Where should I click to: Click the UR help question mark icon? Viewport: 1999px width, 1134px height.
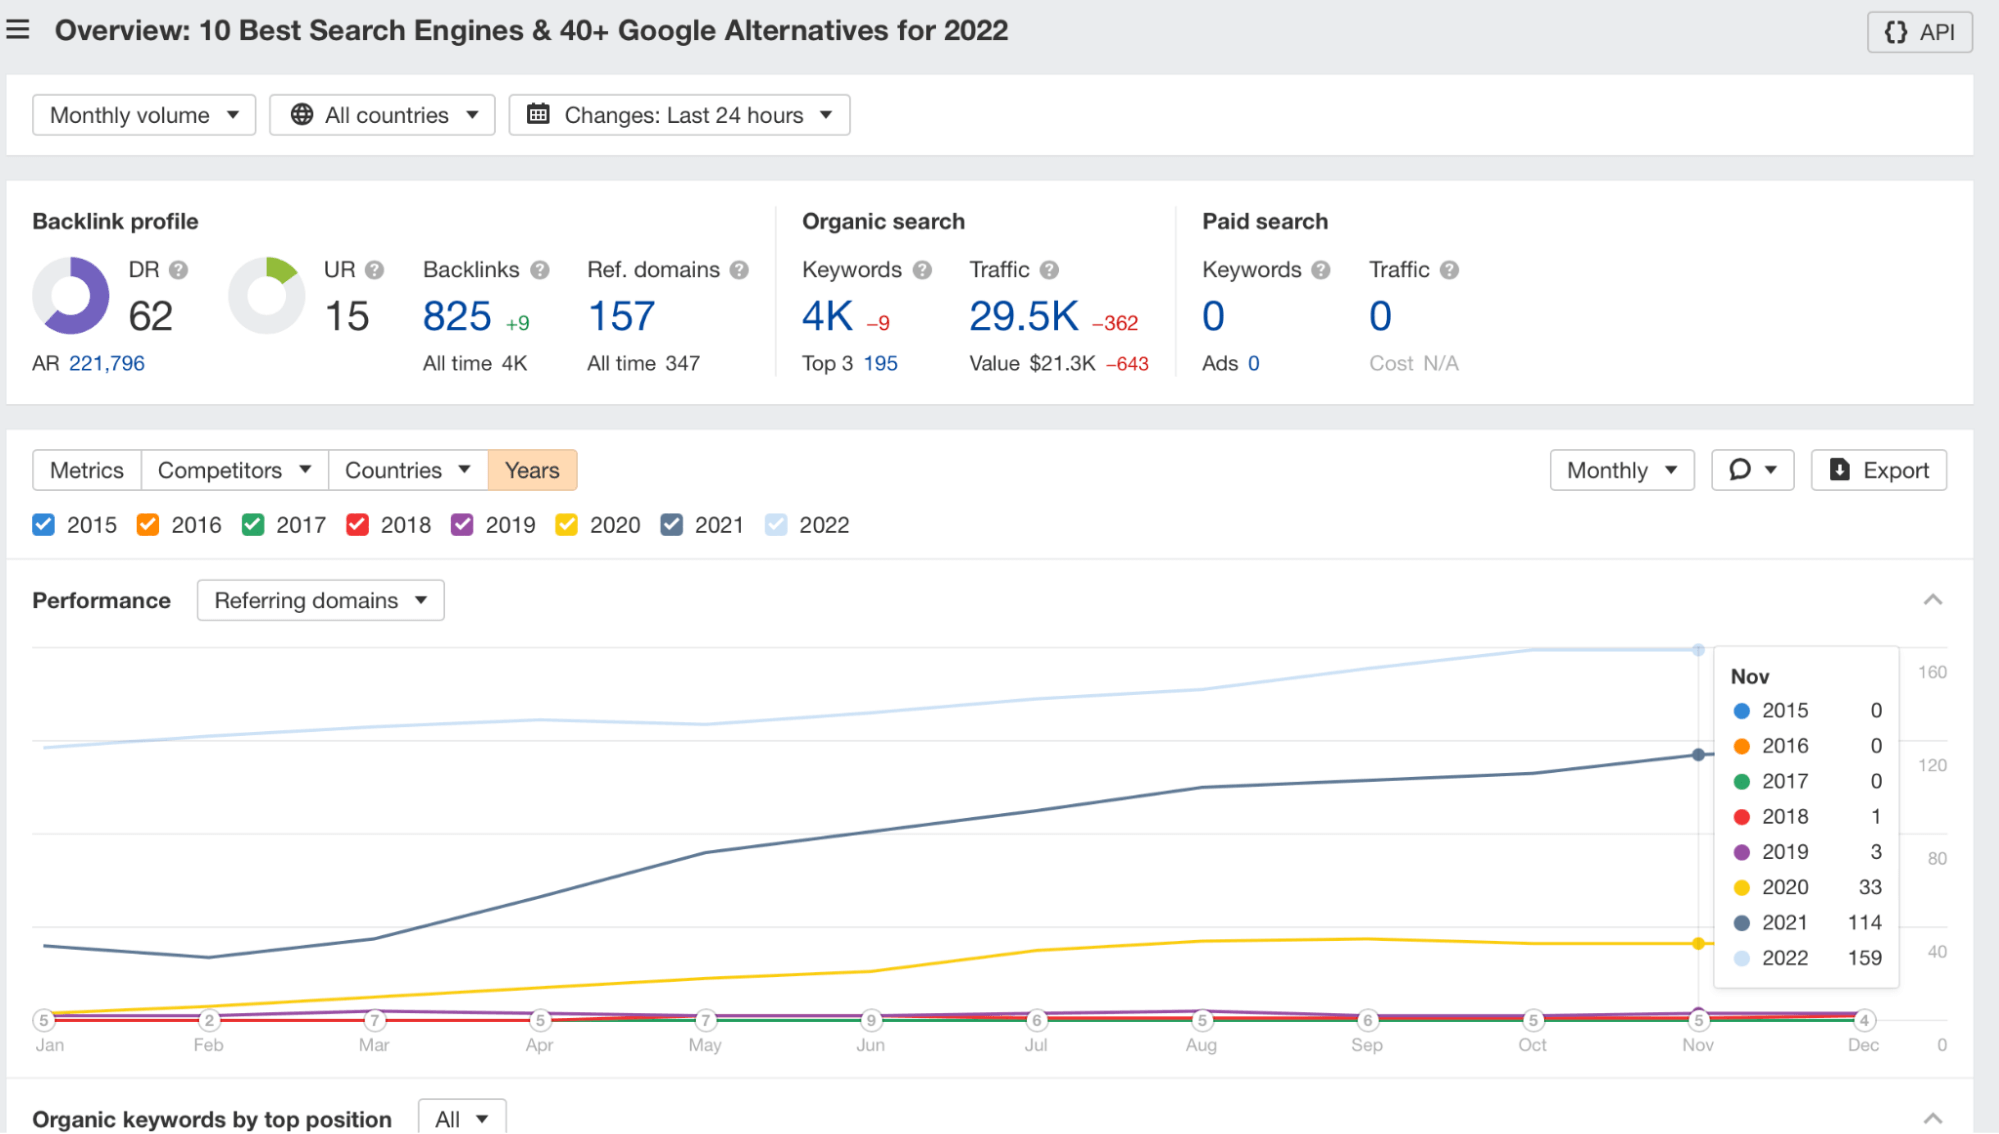[374, 270]
